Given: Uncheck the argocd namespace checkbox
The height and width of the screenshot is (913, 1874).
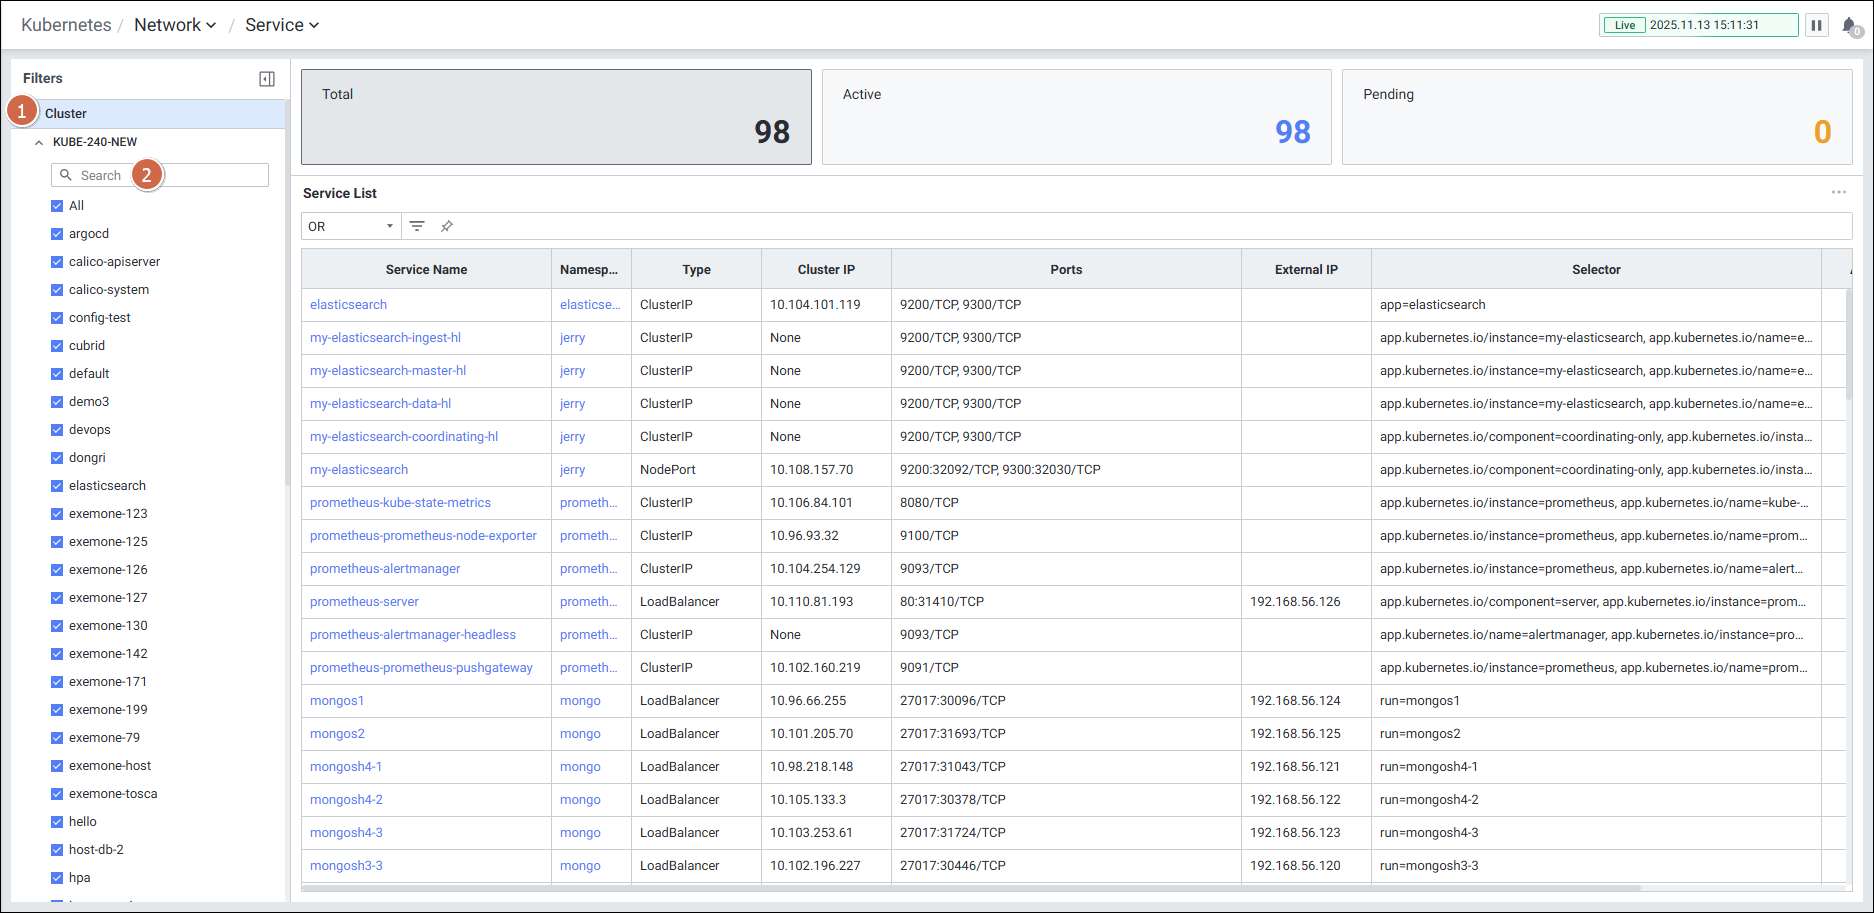Looking at the screenshot, I should [57, 234].
